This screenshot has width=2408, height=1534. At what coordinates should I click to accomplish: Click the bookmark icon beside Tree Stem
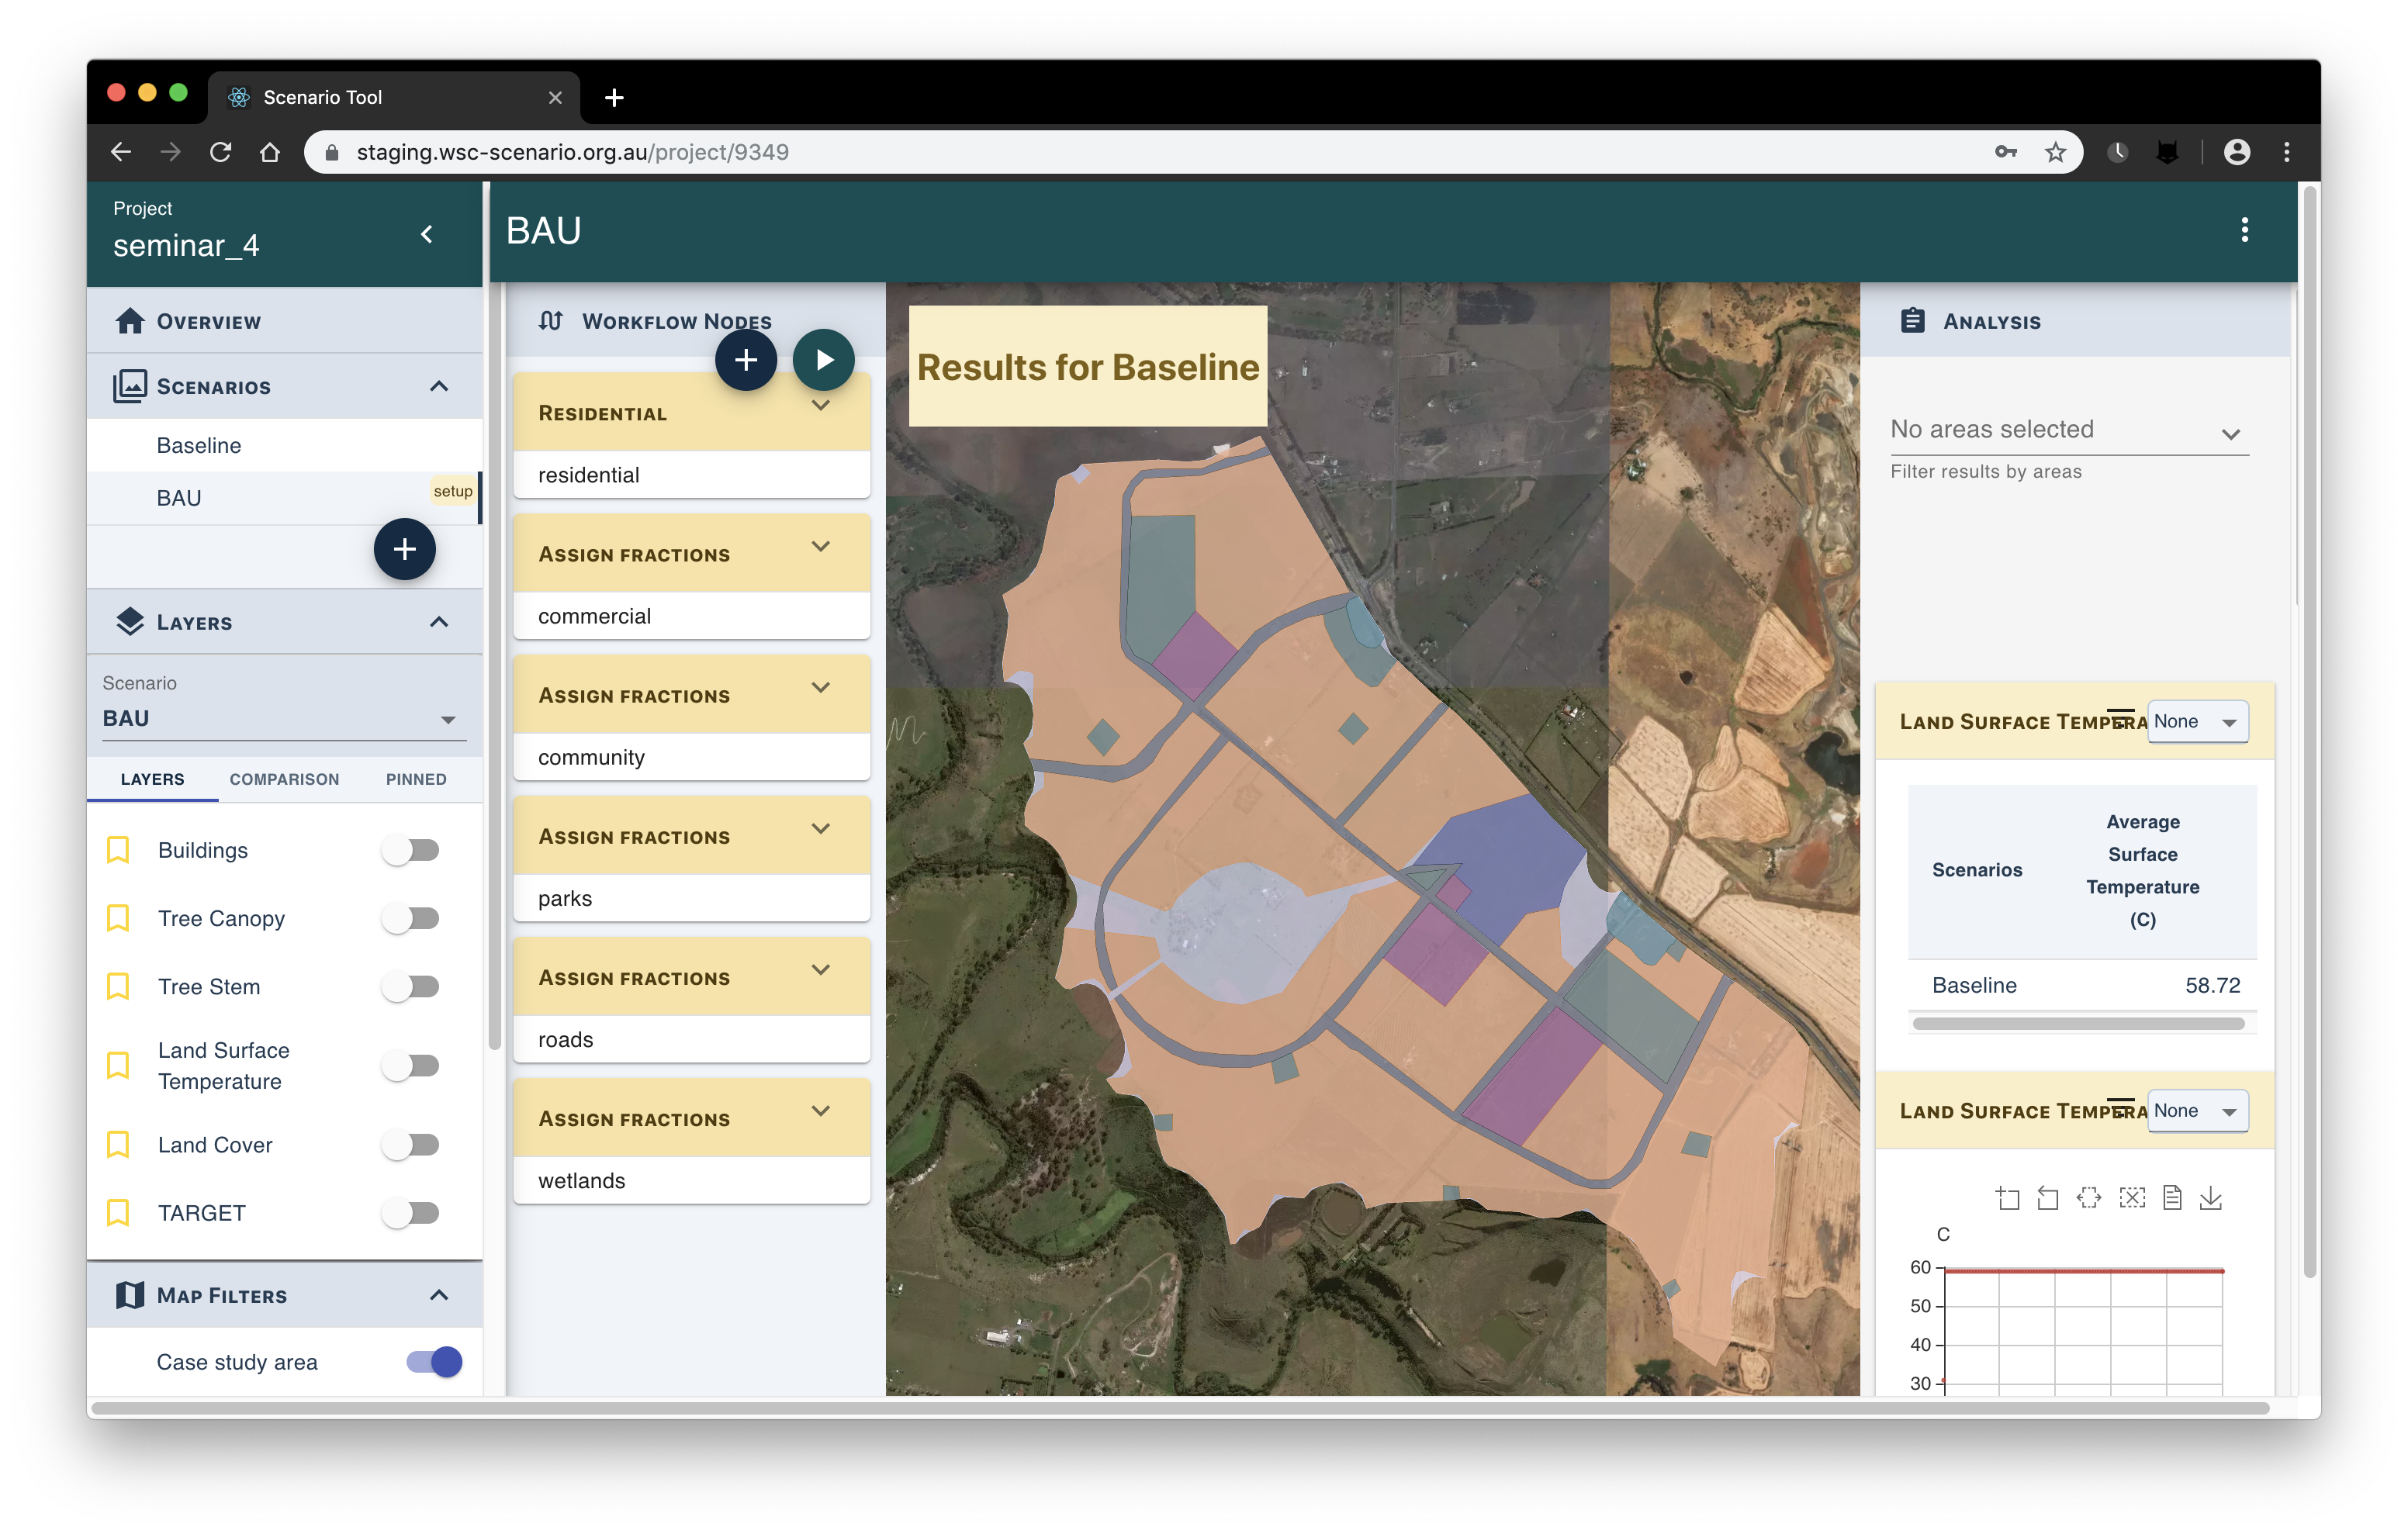pos(118,986)
